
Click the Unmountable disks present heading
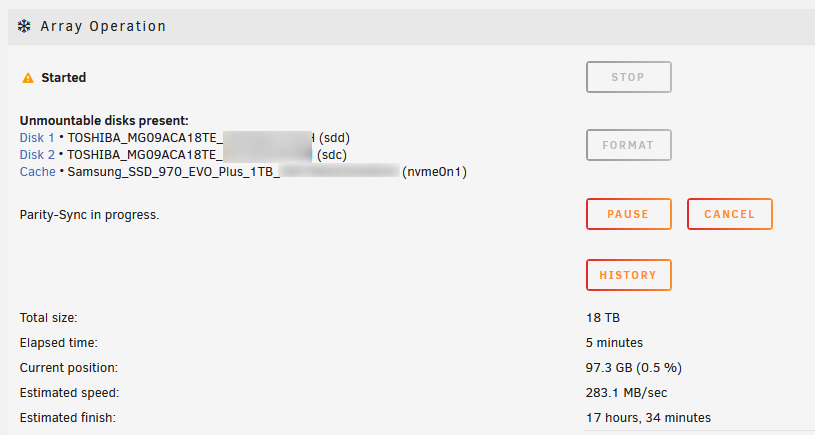104,121
